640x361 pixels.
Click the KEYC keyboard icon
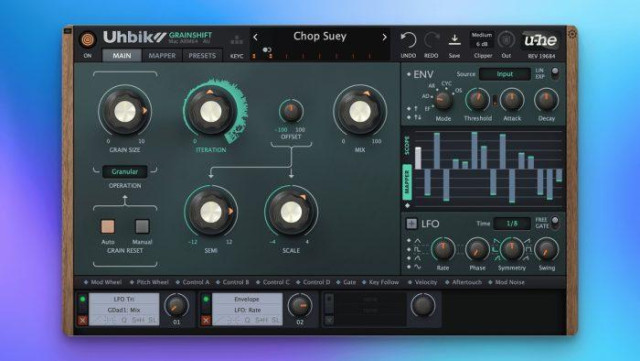(x=237, y=40)
